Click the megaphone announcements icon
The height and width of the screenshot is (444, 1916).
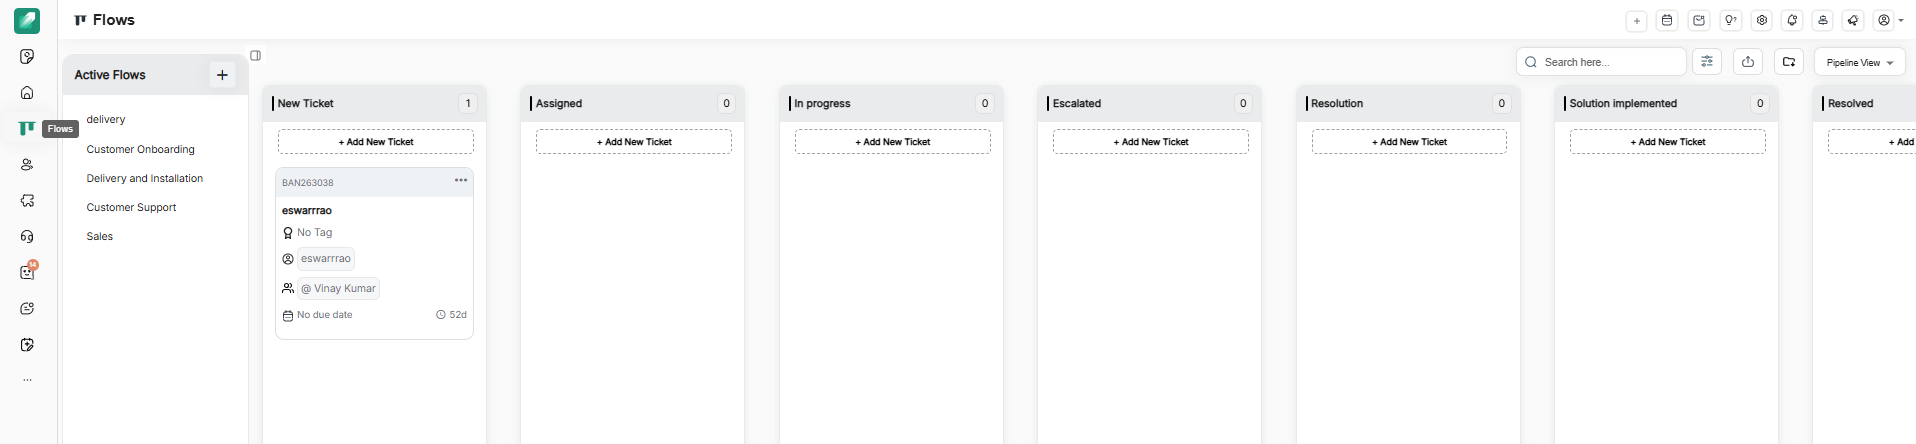pos(1853,20)
